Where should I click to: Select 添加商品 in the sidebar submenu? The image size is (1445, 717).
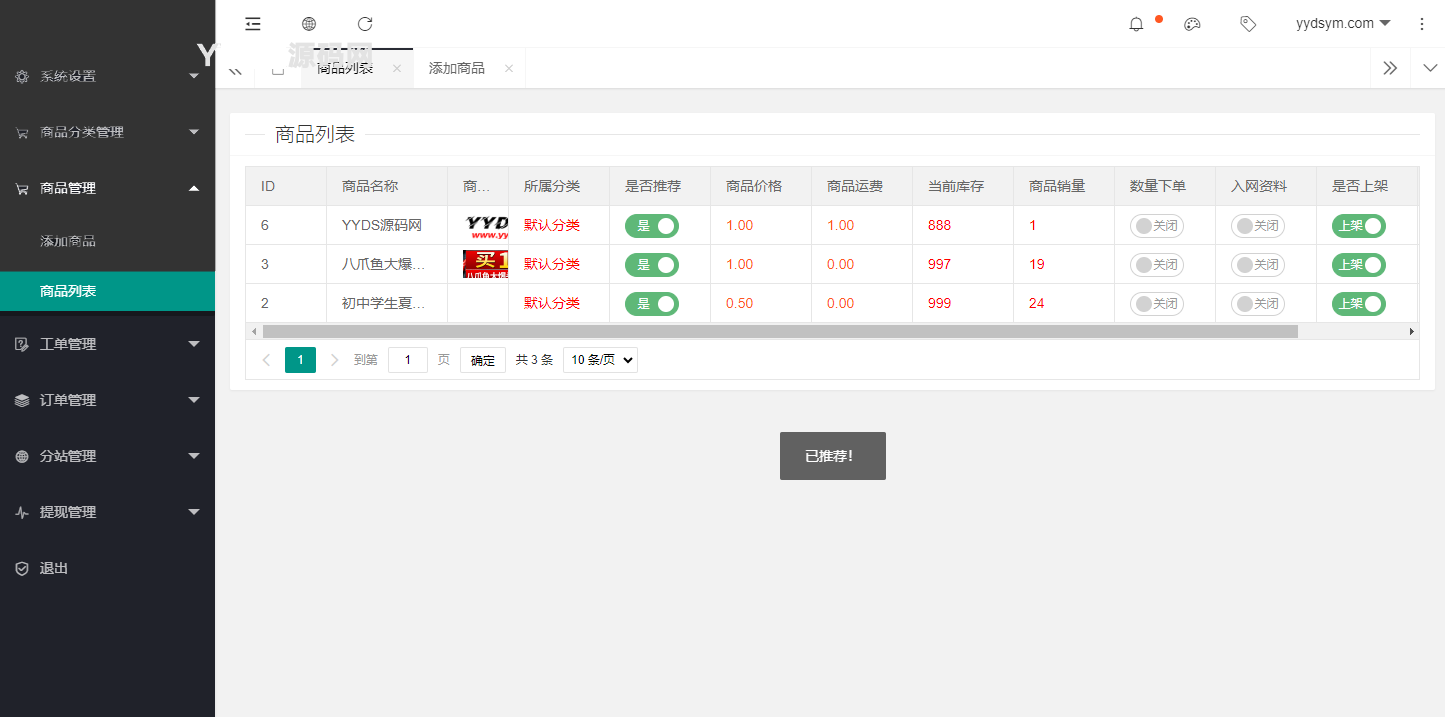68,241
